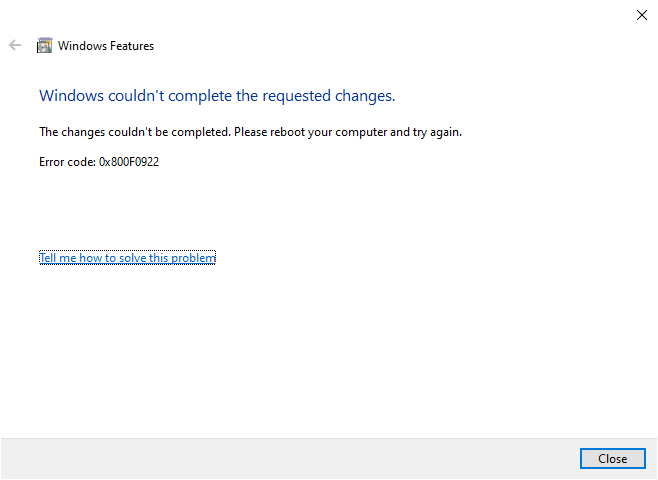The height and width of the screenshot is (480, 658).
Task: Click the word 'Windows' starting the heading
Action: [x=69, y=96]
